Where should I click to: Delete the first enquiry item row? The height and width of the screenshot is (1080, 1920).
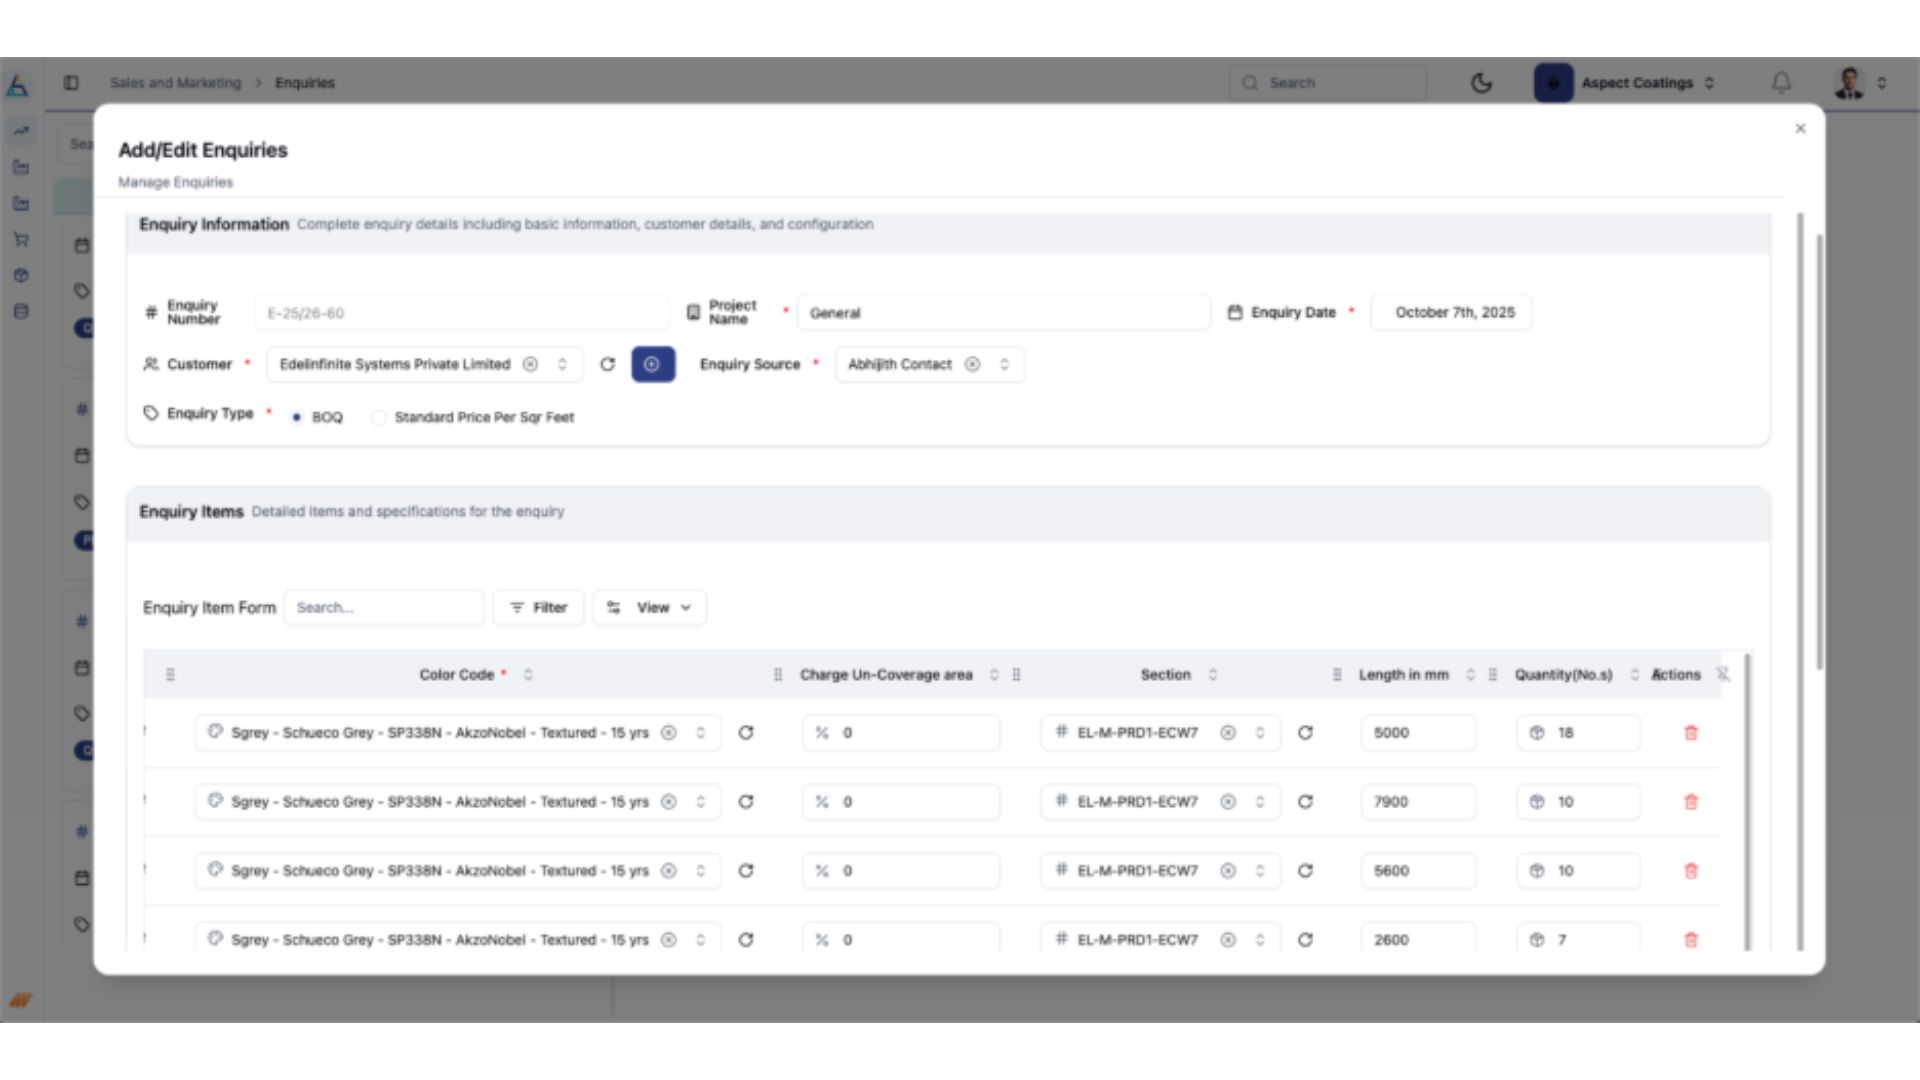tap(1690, 733)
